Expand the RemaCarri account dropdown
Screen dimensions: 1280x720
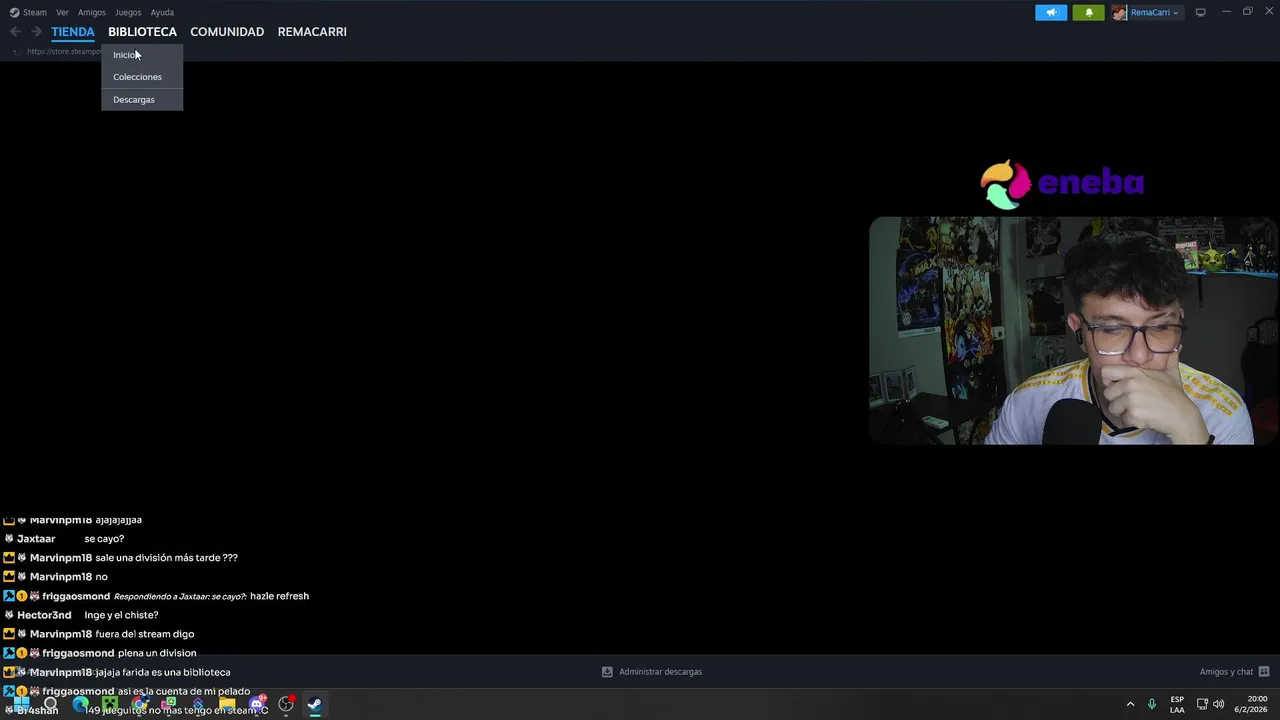click(x=1154, y=12)
